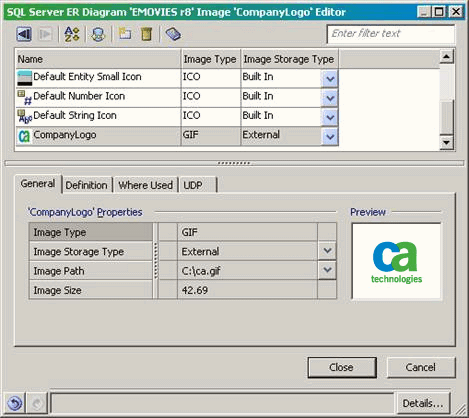Click the Close button
The height and width of the screenshot is (418, 469).
click(x=342, y=367)
